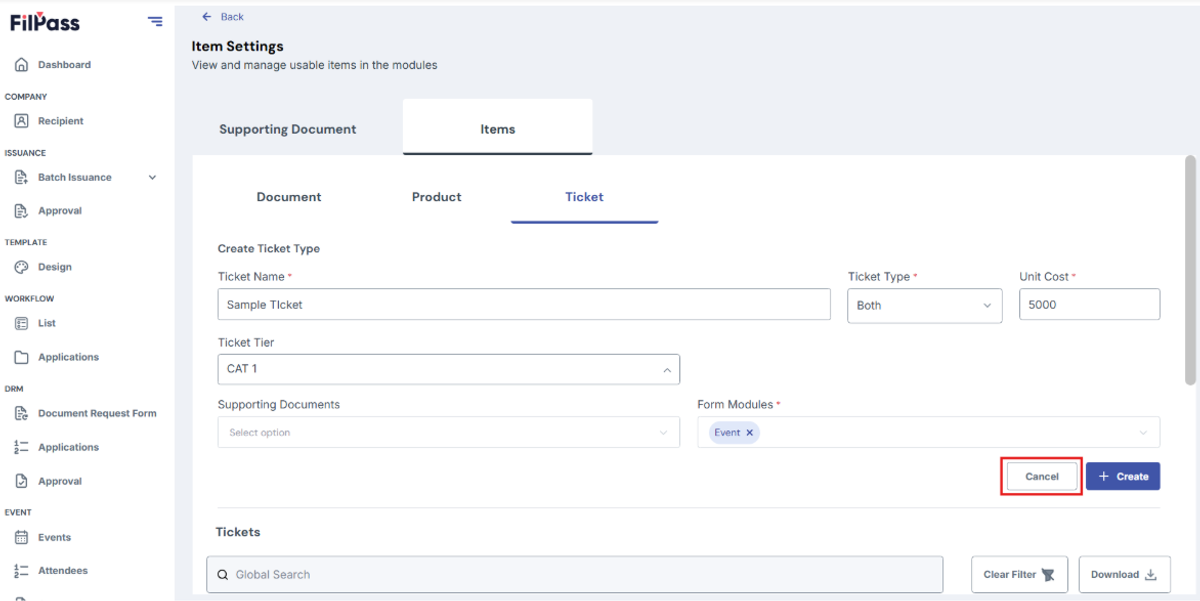Click the Issuance Approval icon
This screenshot has height=601, width=1200.
click(x=22, y=211)
